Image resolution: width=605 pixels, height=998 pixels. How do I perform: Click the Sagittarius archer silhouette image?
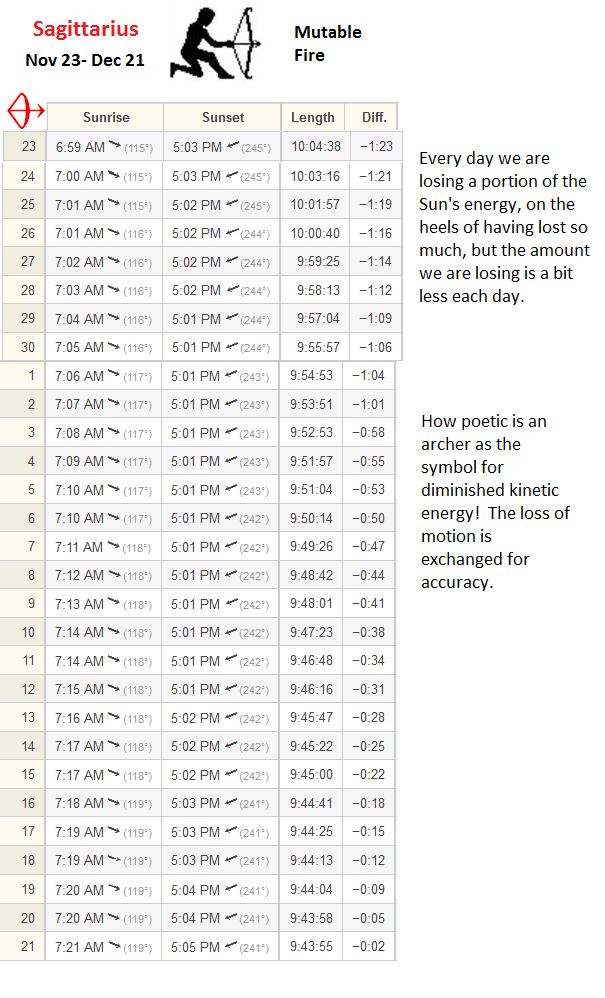(x=216, y=43)
